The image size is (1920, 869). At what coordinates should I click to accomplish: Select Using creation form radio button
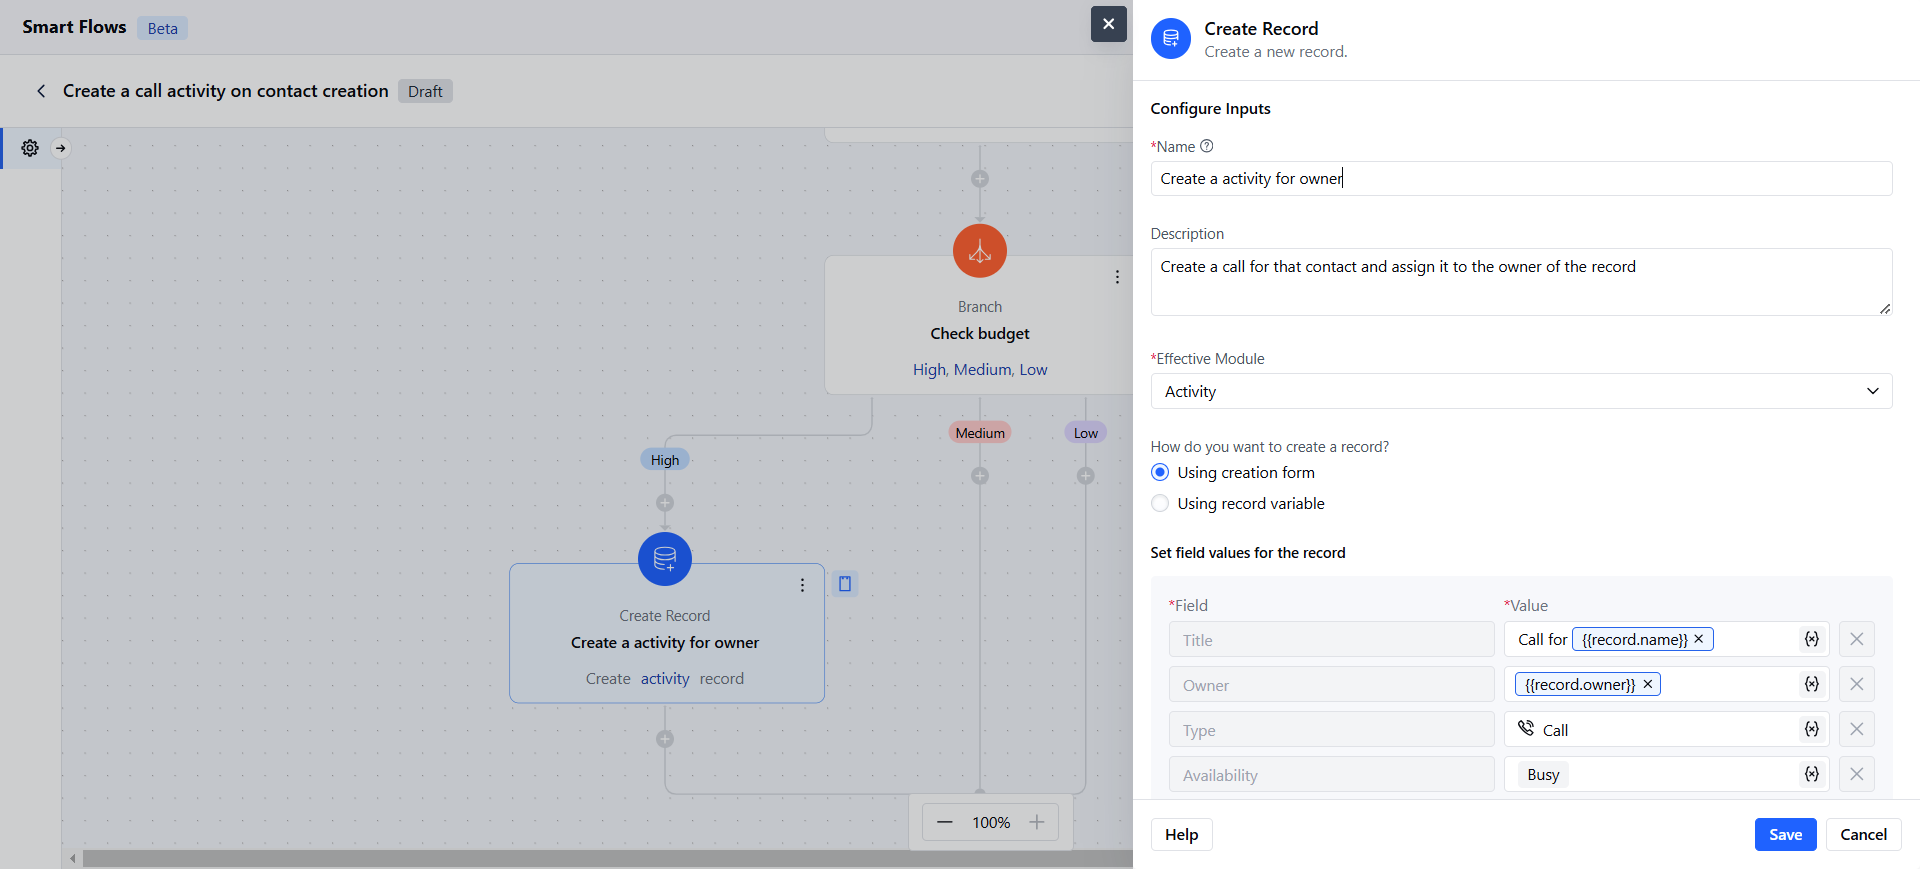click(1160, 472)
